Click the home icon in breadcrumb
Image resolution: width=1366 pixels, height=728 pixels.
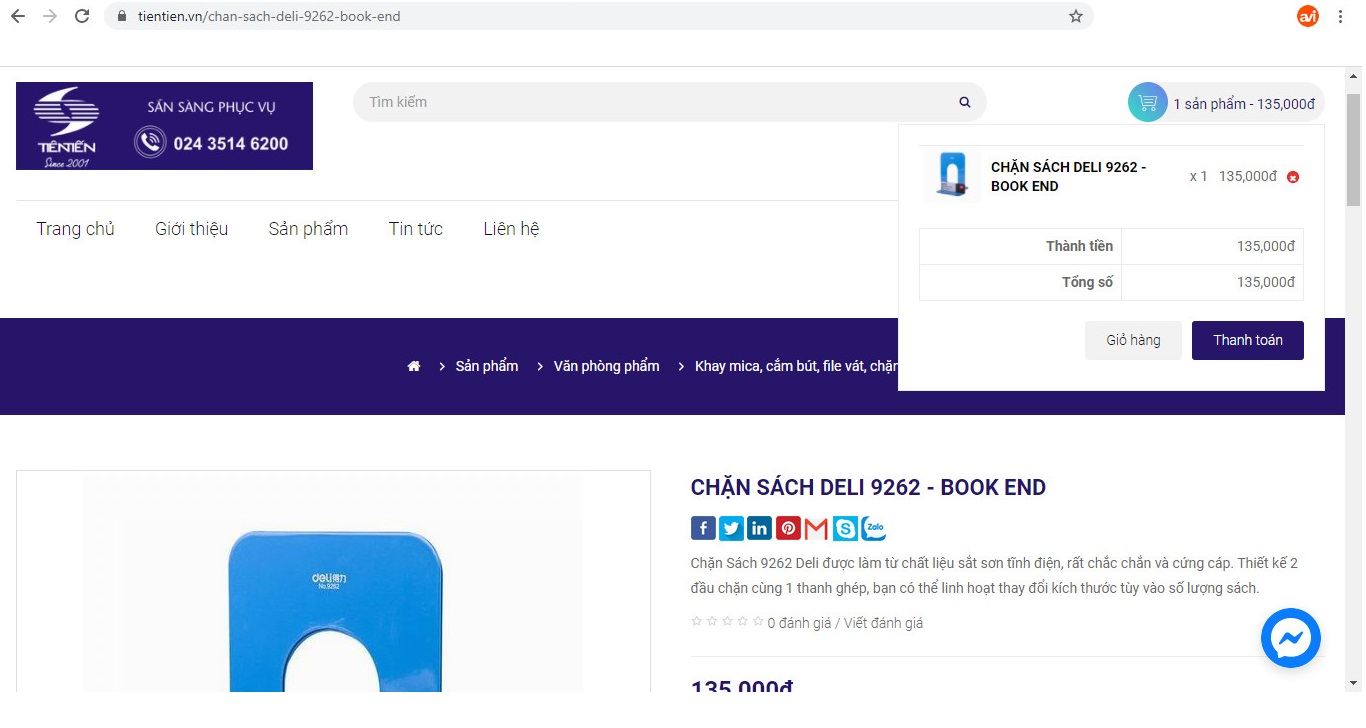pyautogui.click(x=414, y=366)
